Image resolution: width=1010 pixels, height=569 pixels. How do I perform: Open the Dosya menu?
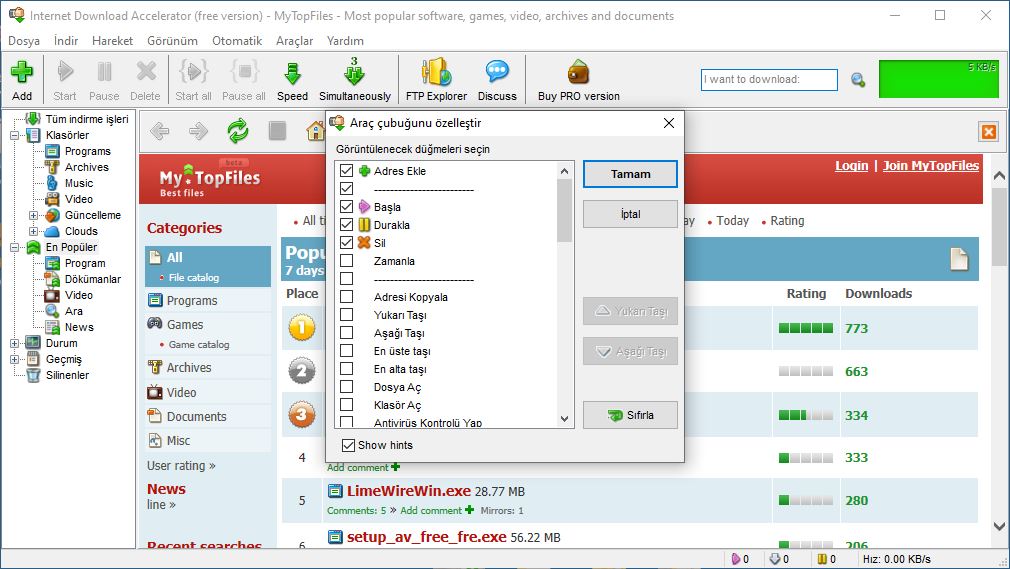pyautogui.click(x=24, y=41)
